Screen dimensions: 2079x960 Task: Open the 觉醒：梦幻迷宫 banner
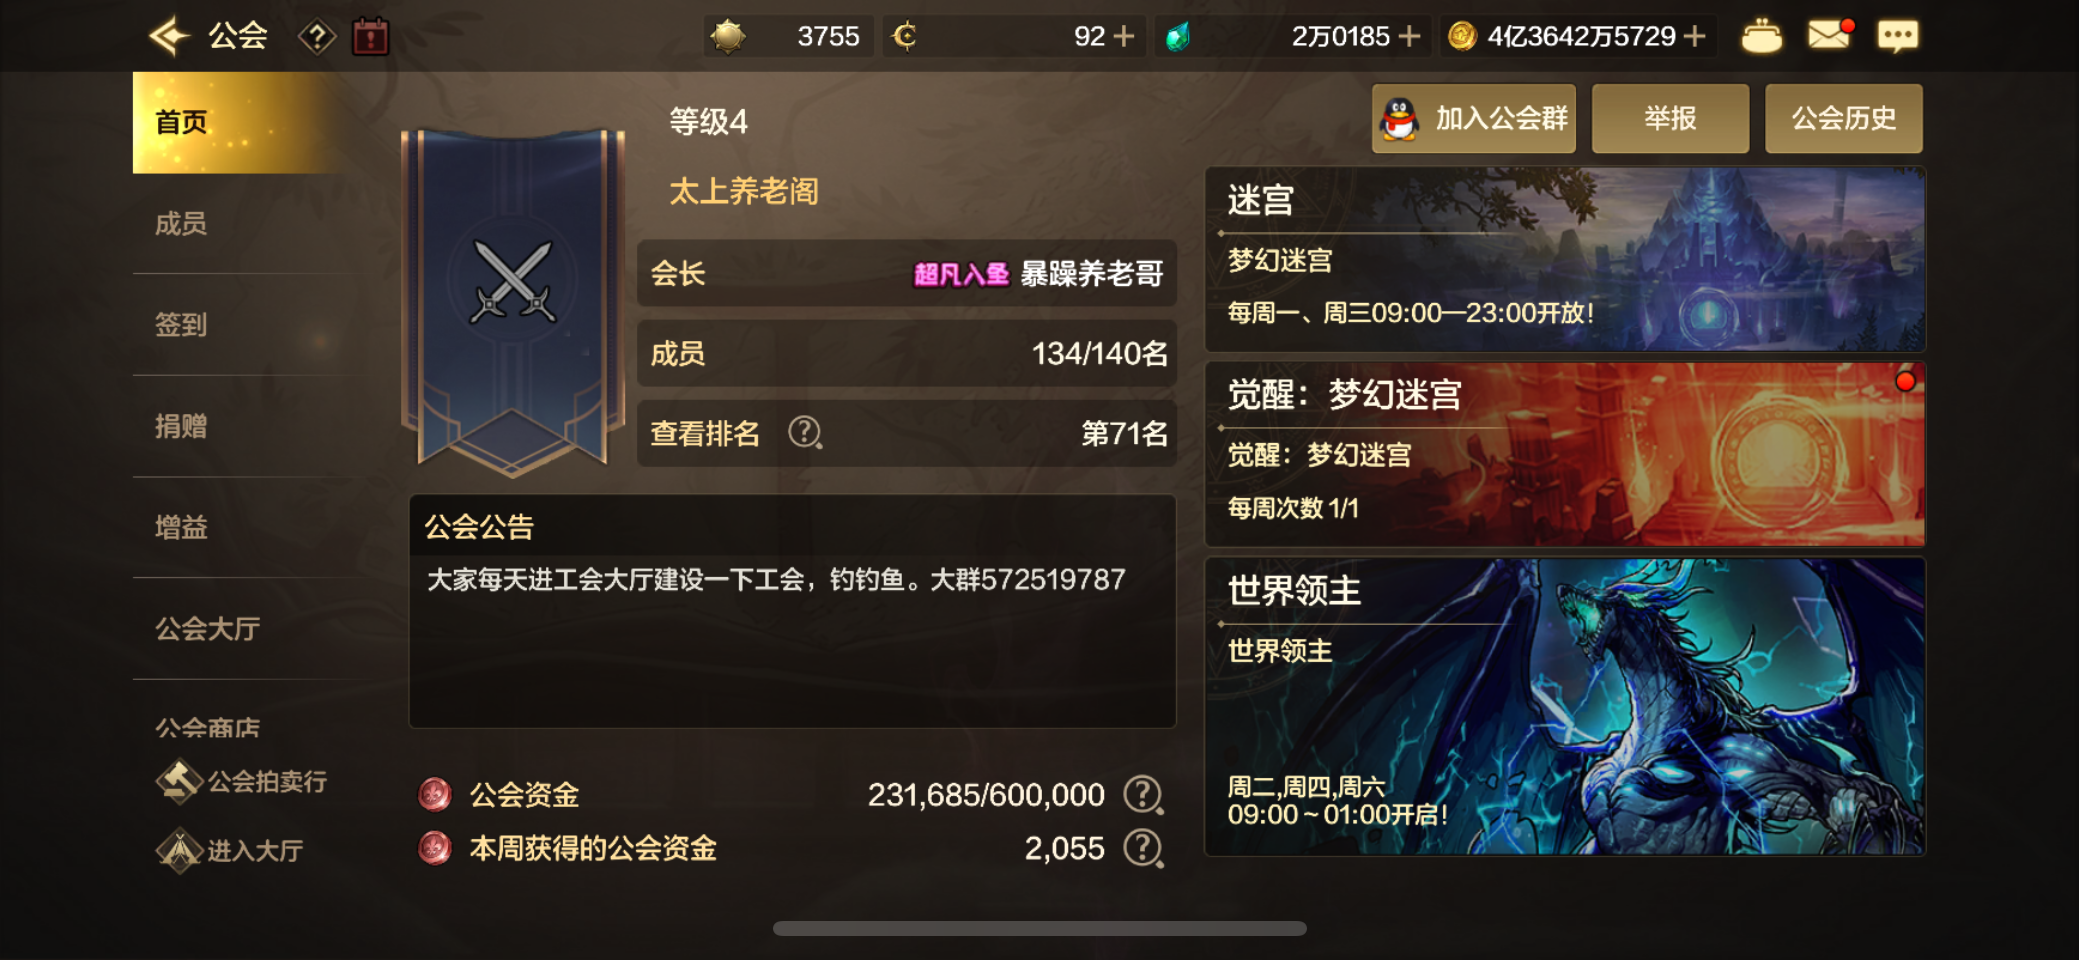pos(1565,455)
